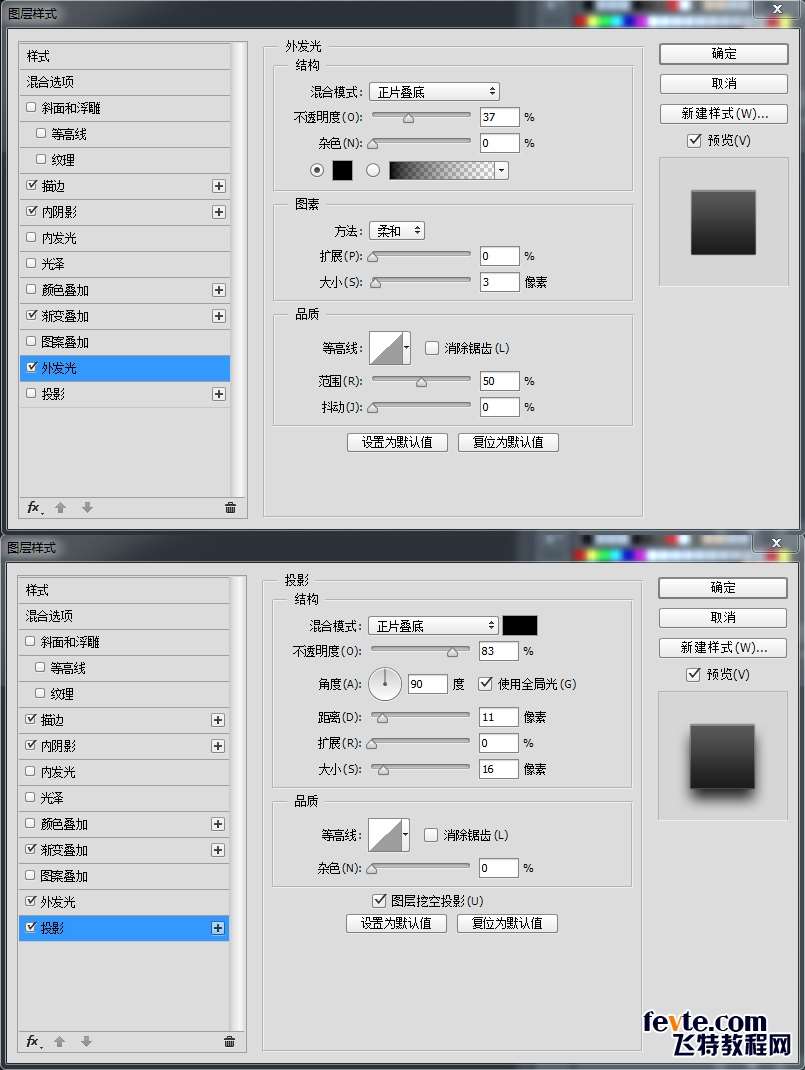Toggle 使用全局光 checkbox

pos(485,683)
